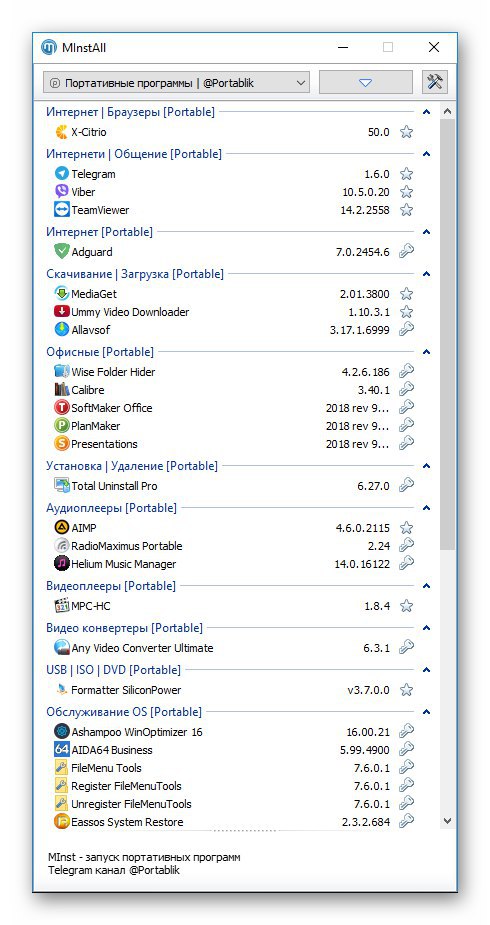
Task: Collapse the Видеоплееры group
Action: pos(427,586)
